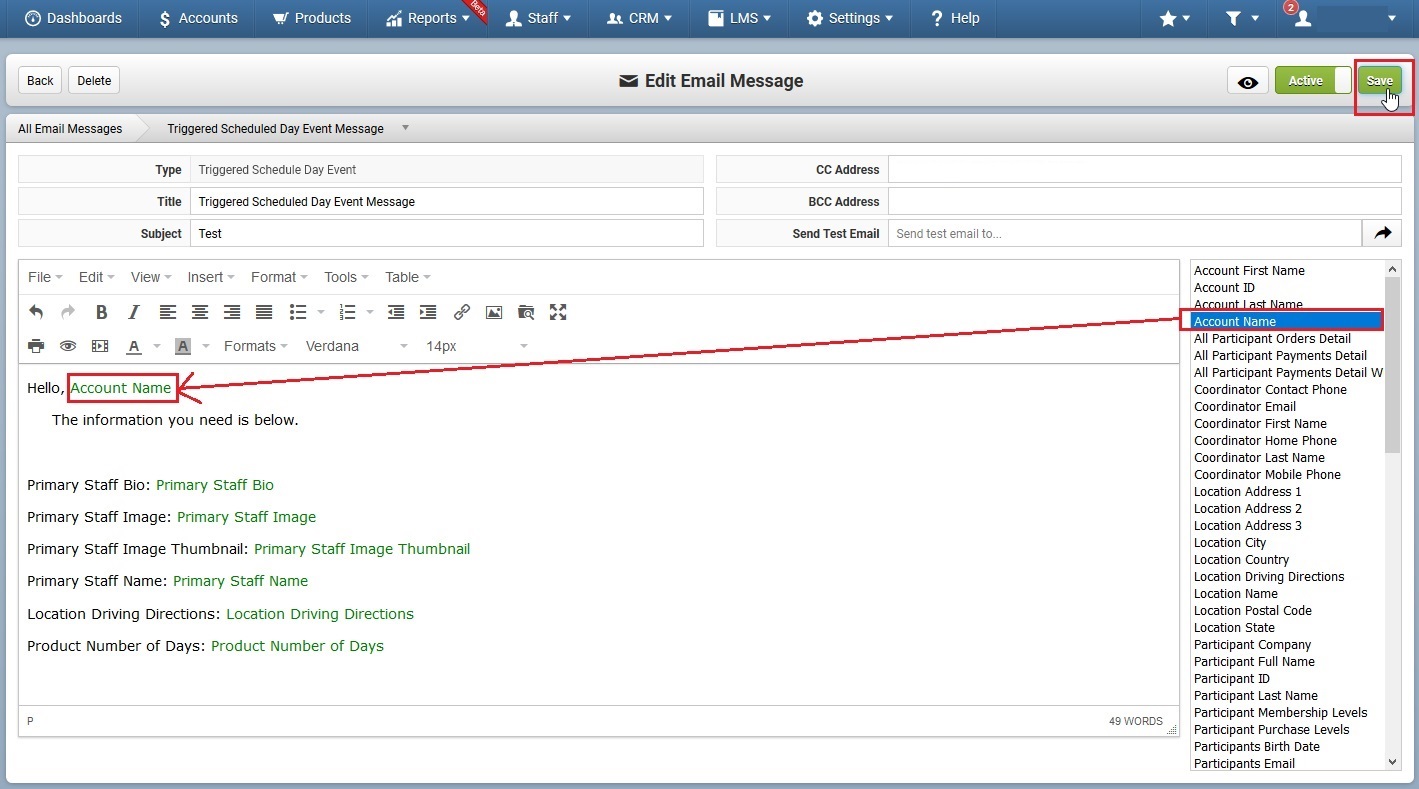Viewport: 1419px width, 789px height.
Task: Click the Save button
Action: [1380, 81]
